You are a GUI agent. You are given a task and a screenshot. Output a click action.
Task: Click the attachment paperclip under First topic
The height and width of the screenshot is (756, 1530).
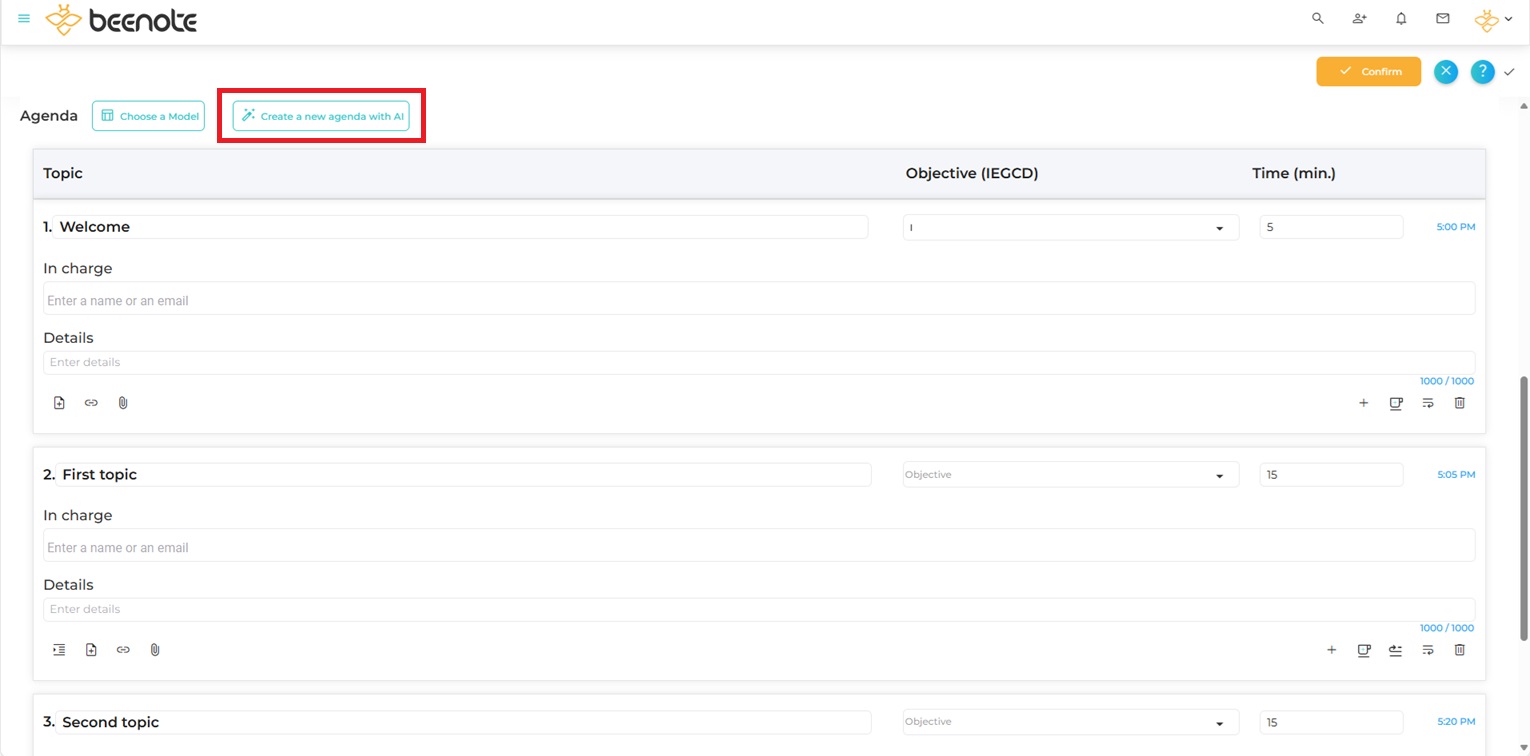(x=155, y=650)
